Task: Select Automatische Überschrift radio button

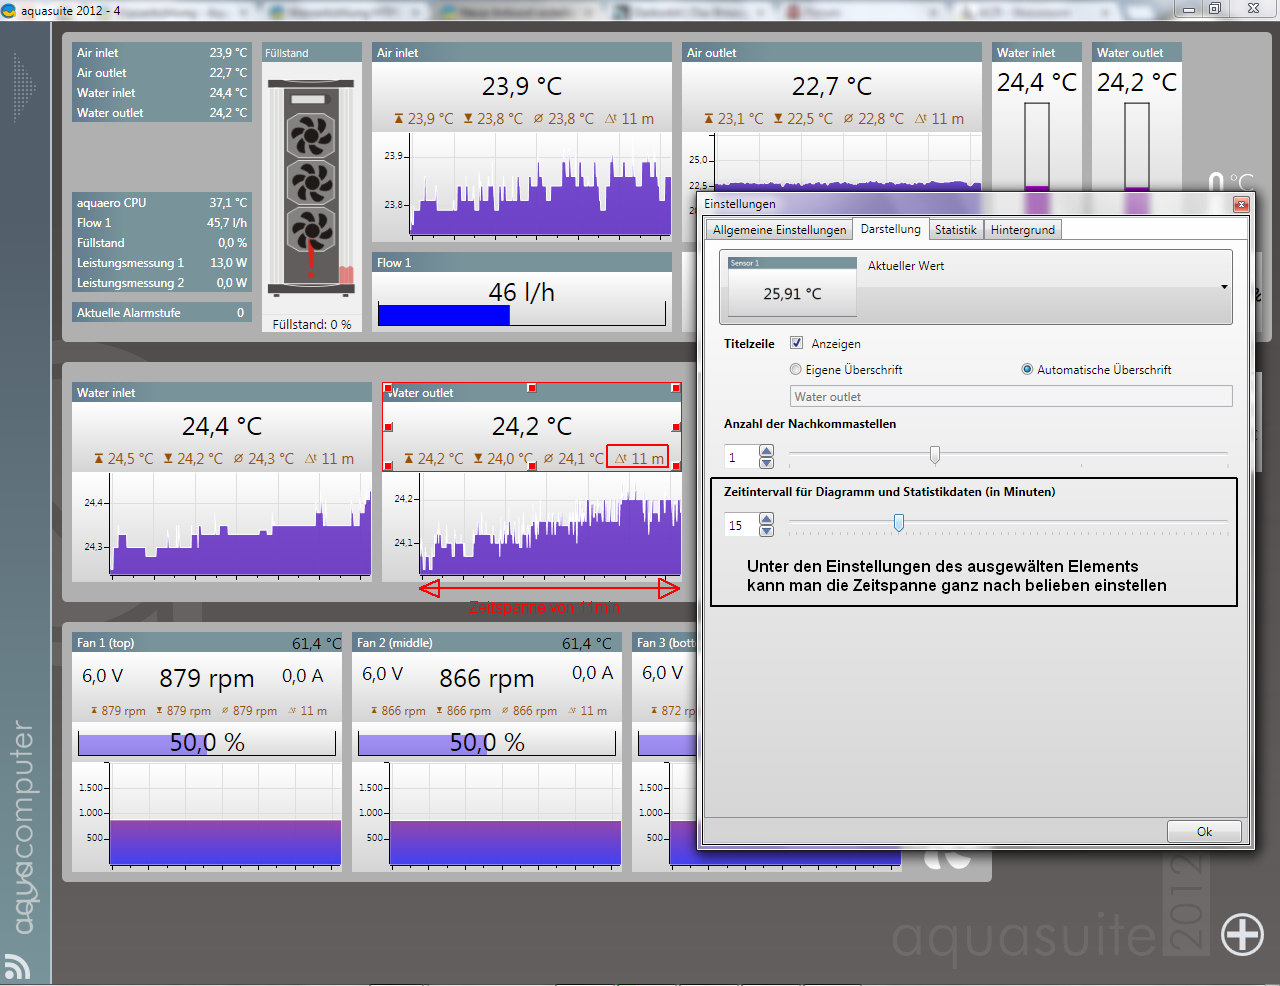Action: [x=1027, y=369]
